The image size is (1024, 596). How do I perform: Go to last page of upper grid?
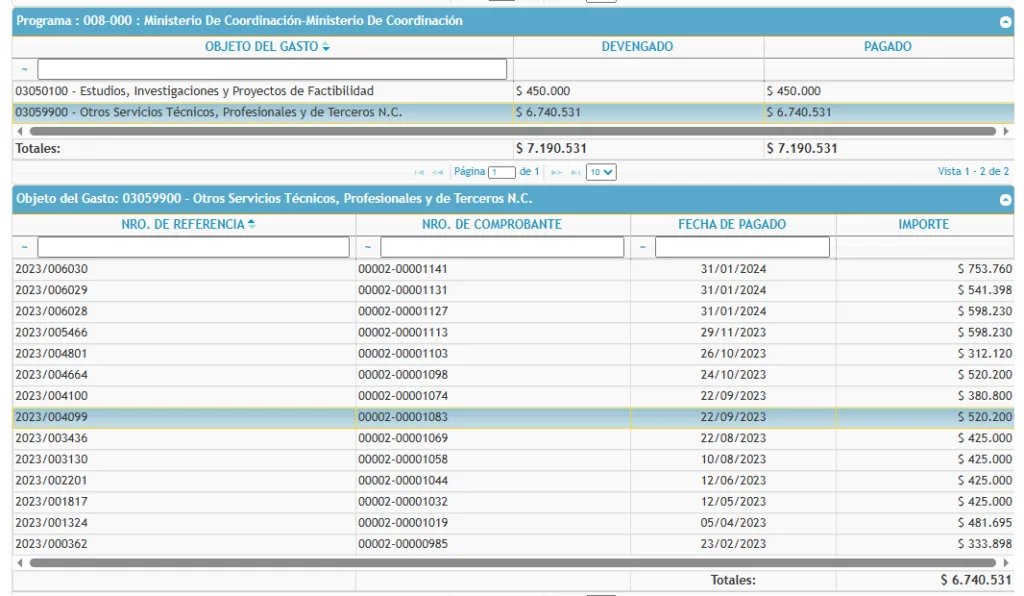[x=575, y=172]
